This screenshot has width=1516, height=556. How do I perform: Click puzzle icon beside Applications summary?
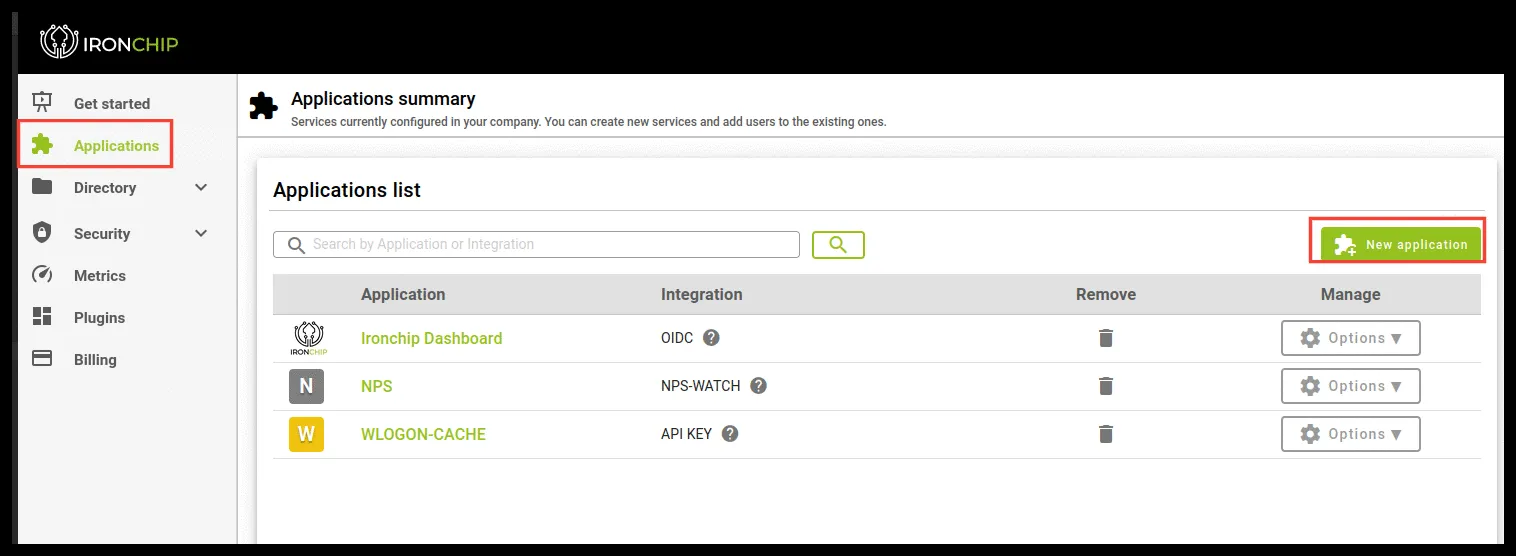[263, 106]
